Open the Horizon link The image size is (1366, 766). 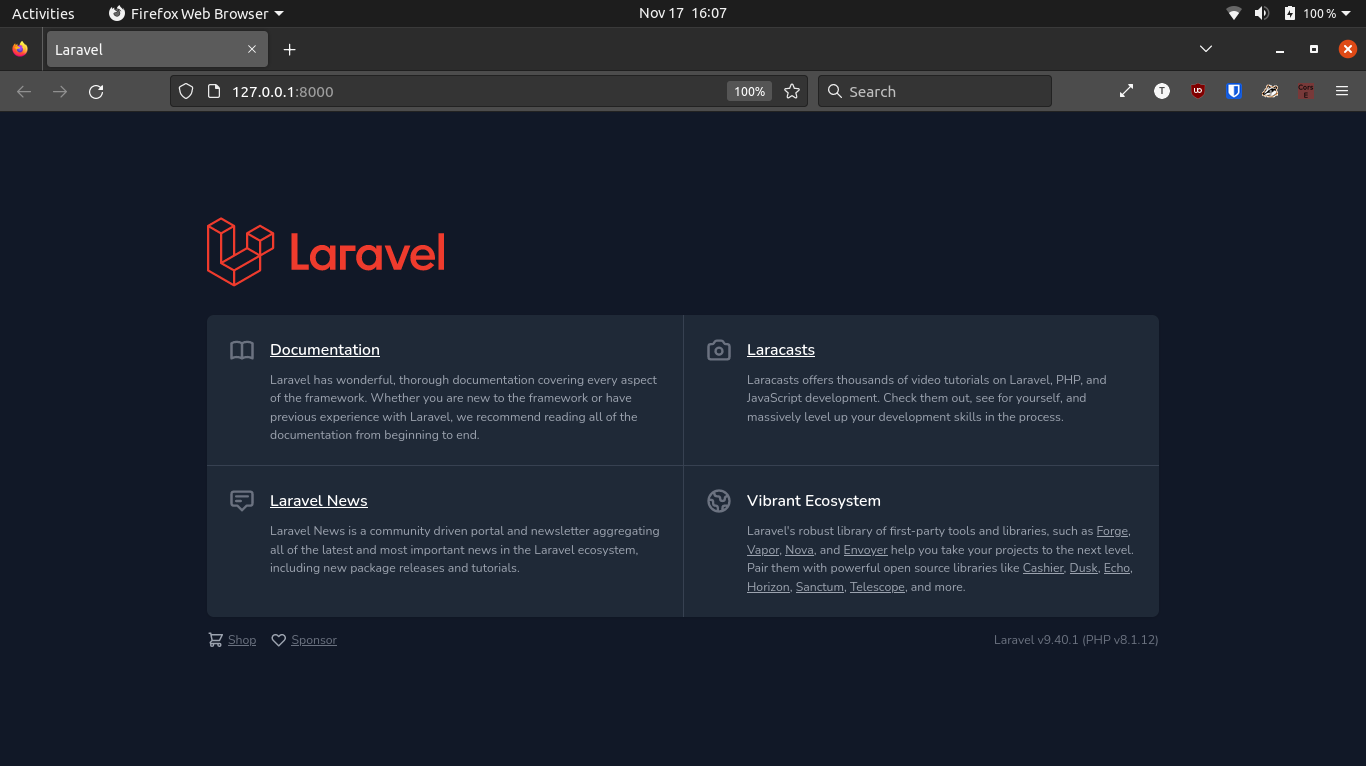pos(768,587)
